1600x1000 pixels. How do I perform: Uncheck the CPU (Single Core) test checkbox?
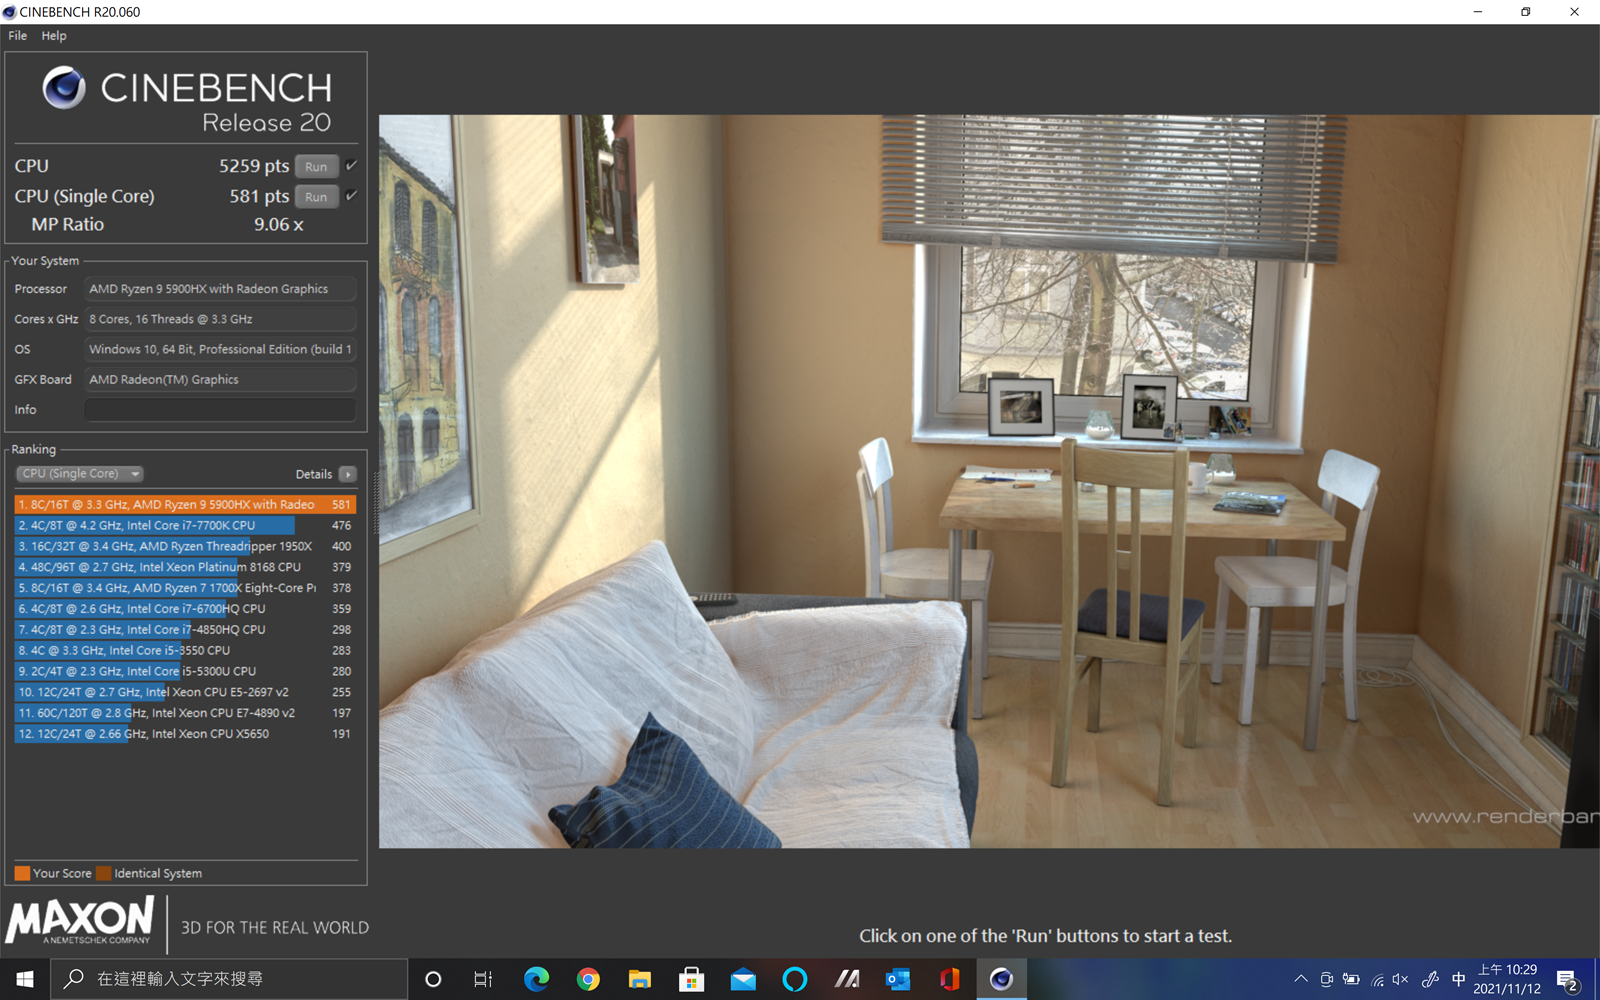[351, 196]
